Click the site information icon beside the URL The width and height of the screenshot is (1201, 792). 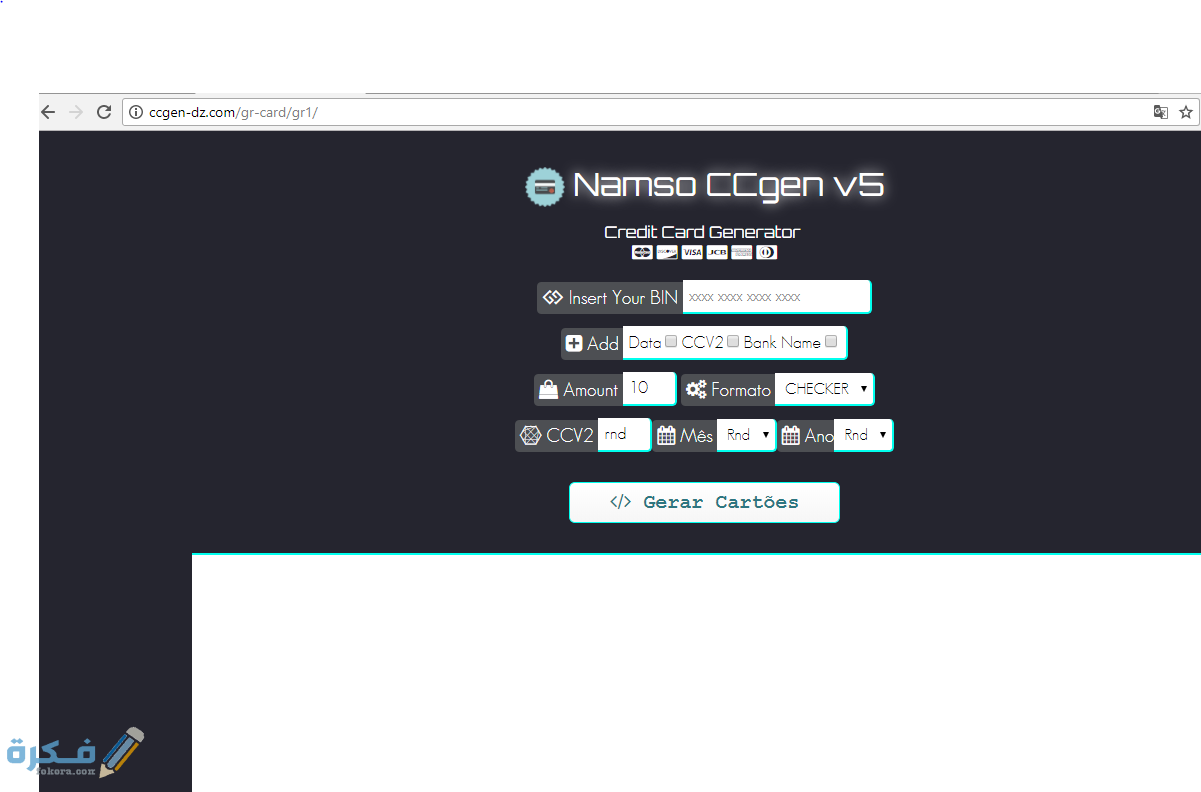pos(137,112)
